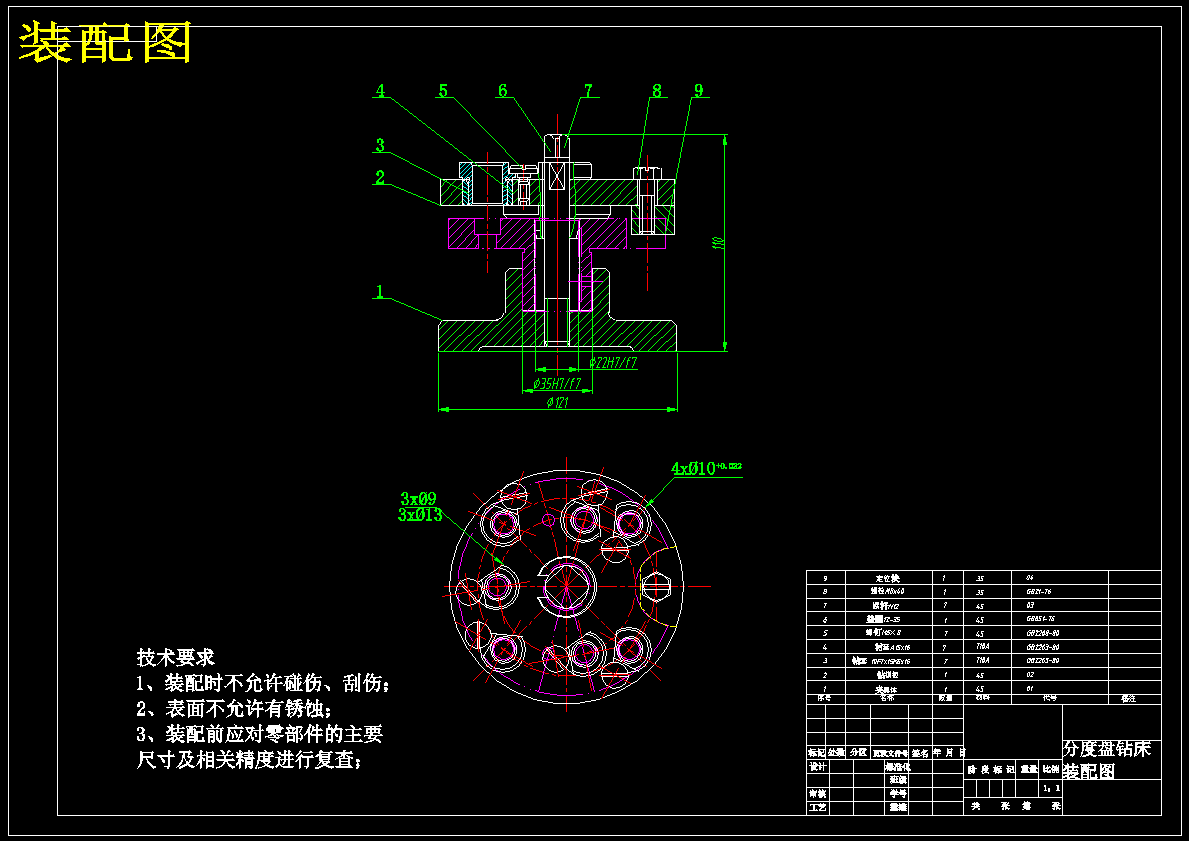
Task: Click 分度盘钻床 in the title block
Action: pyautogui.click(x=1107, y=750)
